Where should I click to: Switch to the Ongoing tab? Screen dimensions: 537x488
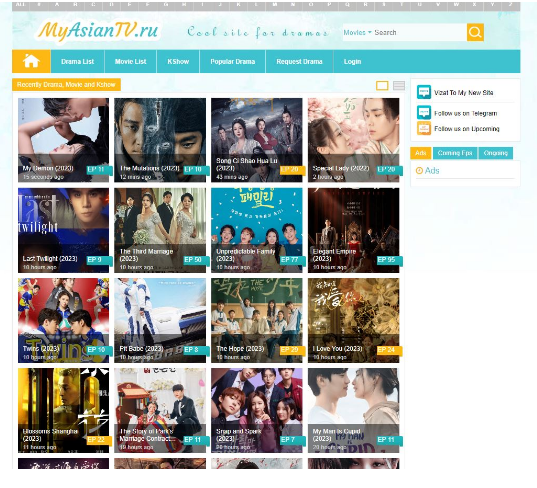496,153
